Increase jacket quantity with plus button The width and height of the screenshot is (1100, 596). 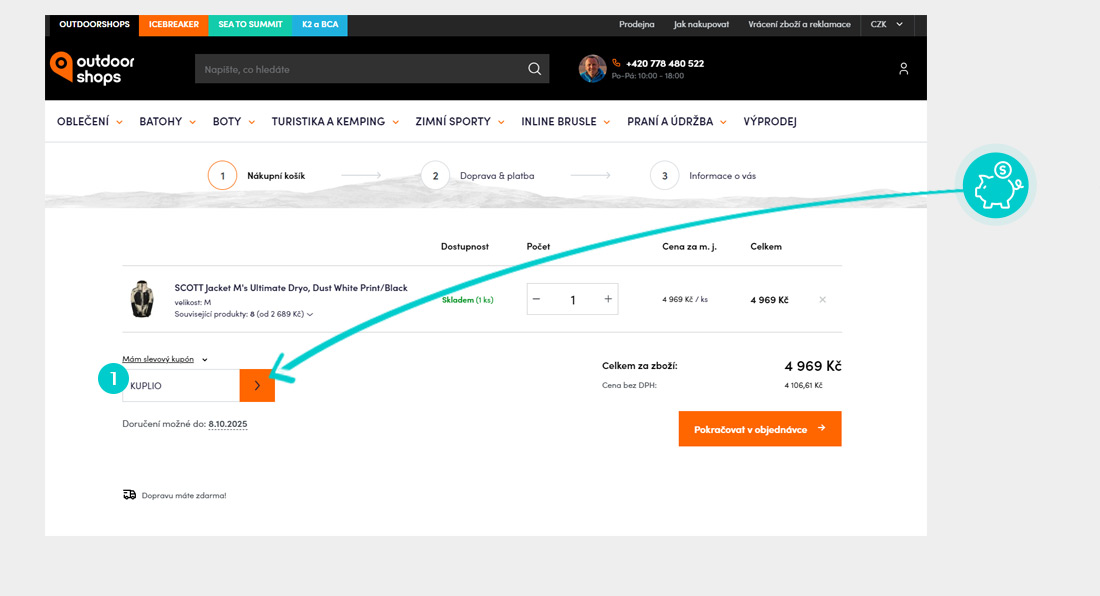(x=608, y=299)
